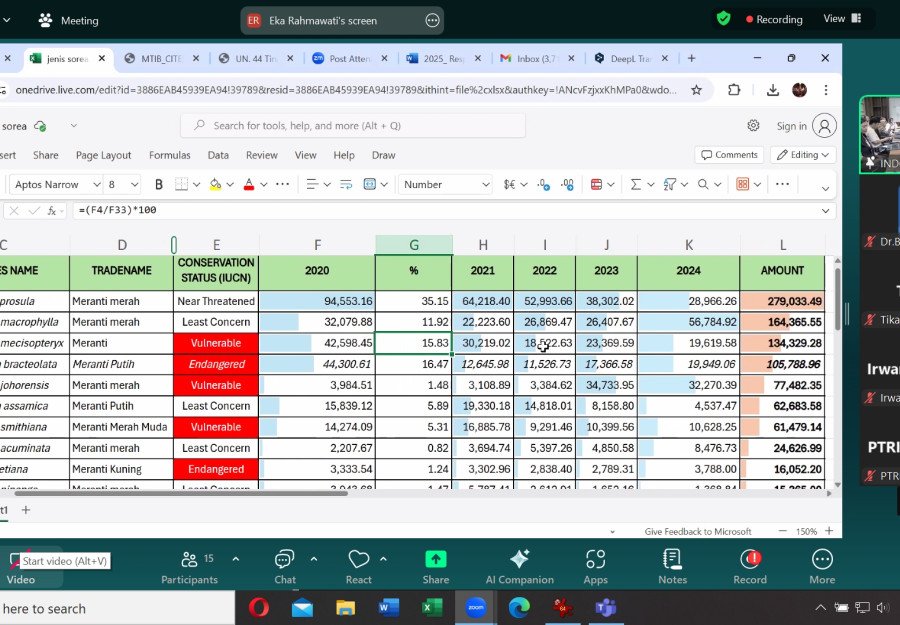
Task: Expand the Number format dropdown
Action: click(445, 184)
